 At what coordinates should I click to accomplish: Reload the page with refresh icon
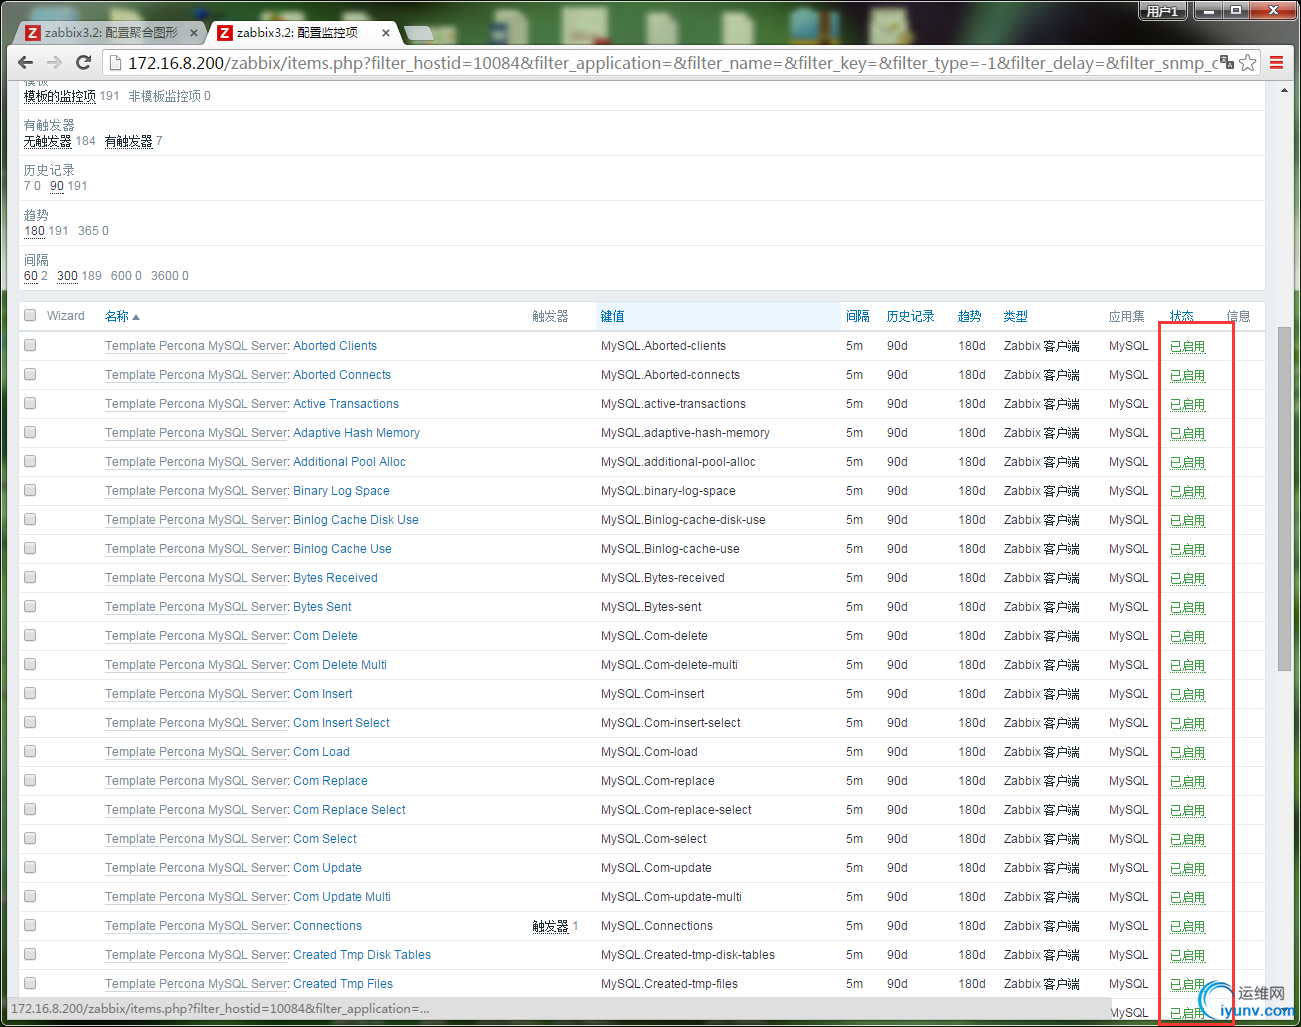[84, 62]
